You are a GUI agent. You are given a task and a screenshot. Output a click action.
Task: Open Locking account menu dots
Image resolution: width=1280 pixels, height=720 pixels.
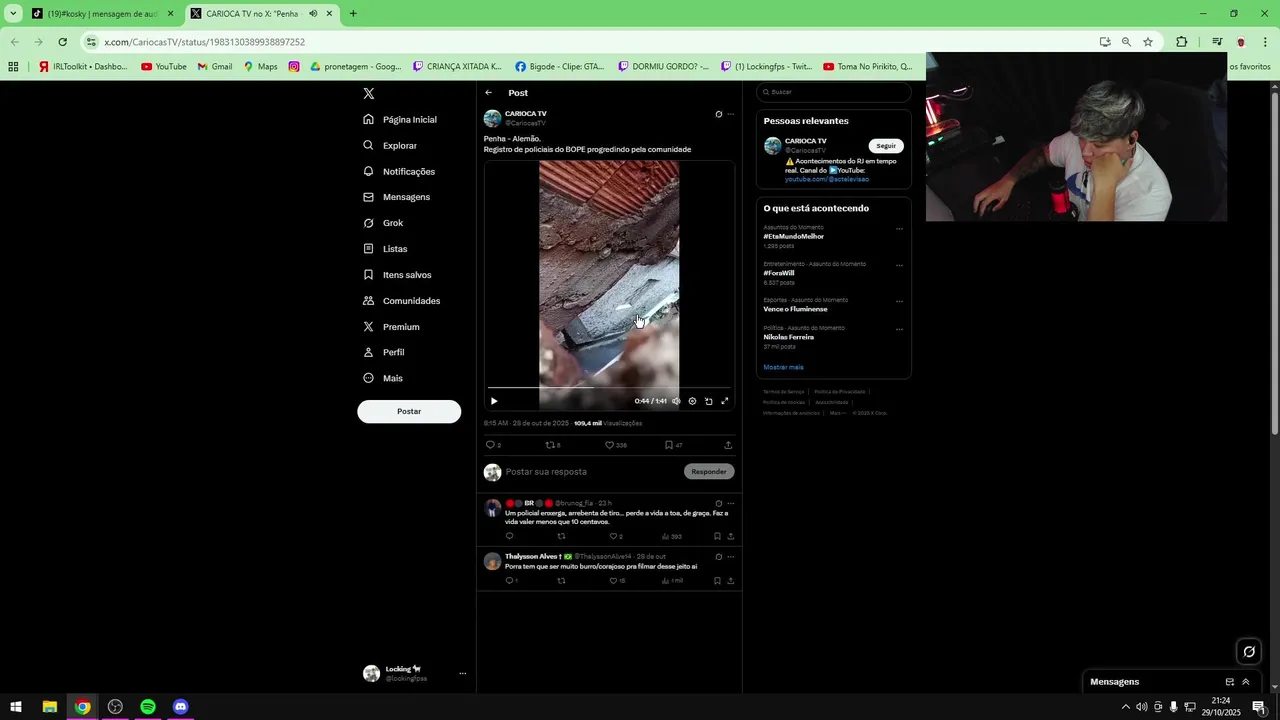(462, 674)
